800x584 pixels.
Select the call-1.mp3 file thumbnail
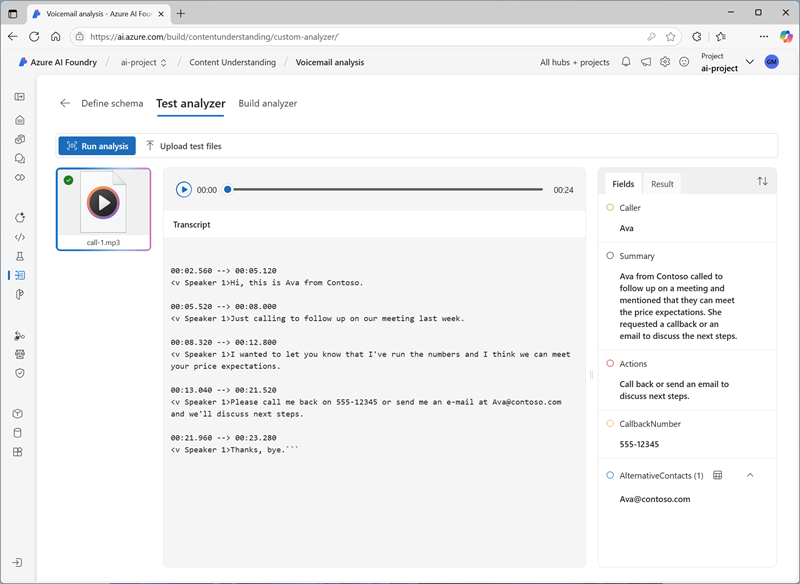104,209
